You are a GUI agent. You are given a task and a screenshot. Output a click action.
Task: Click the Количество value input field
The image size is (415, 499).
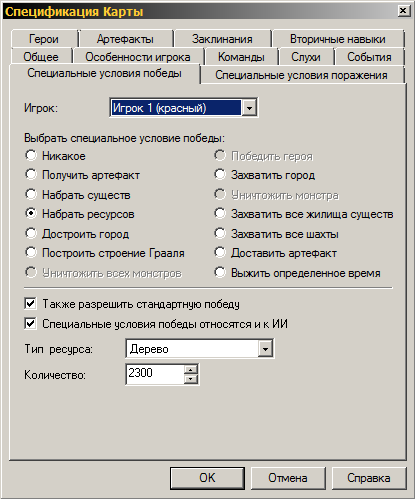[155, 374]
